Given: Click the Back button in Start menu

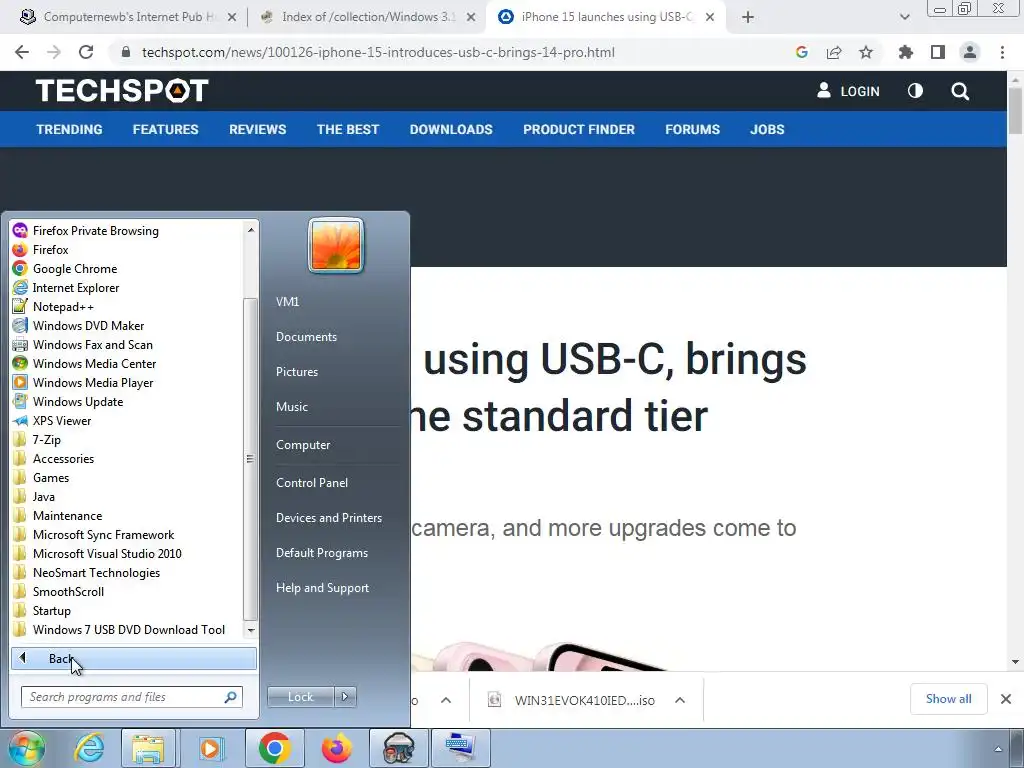Looking at the screenshot, I should pos(134,659).
